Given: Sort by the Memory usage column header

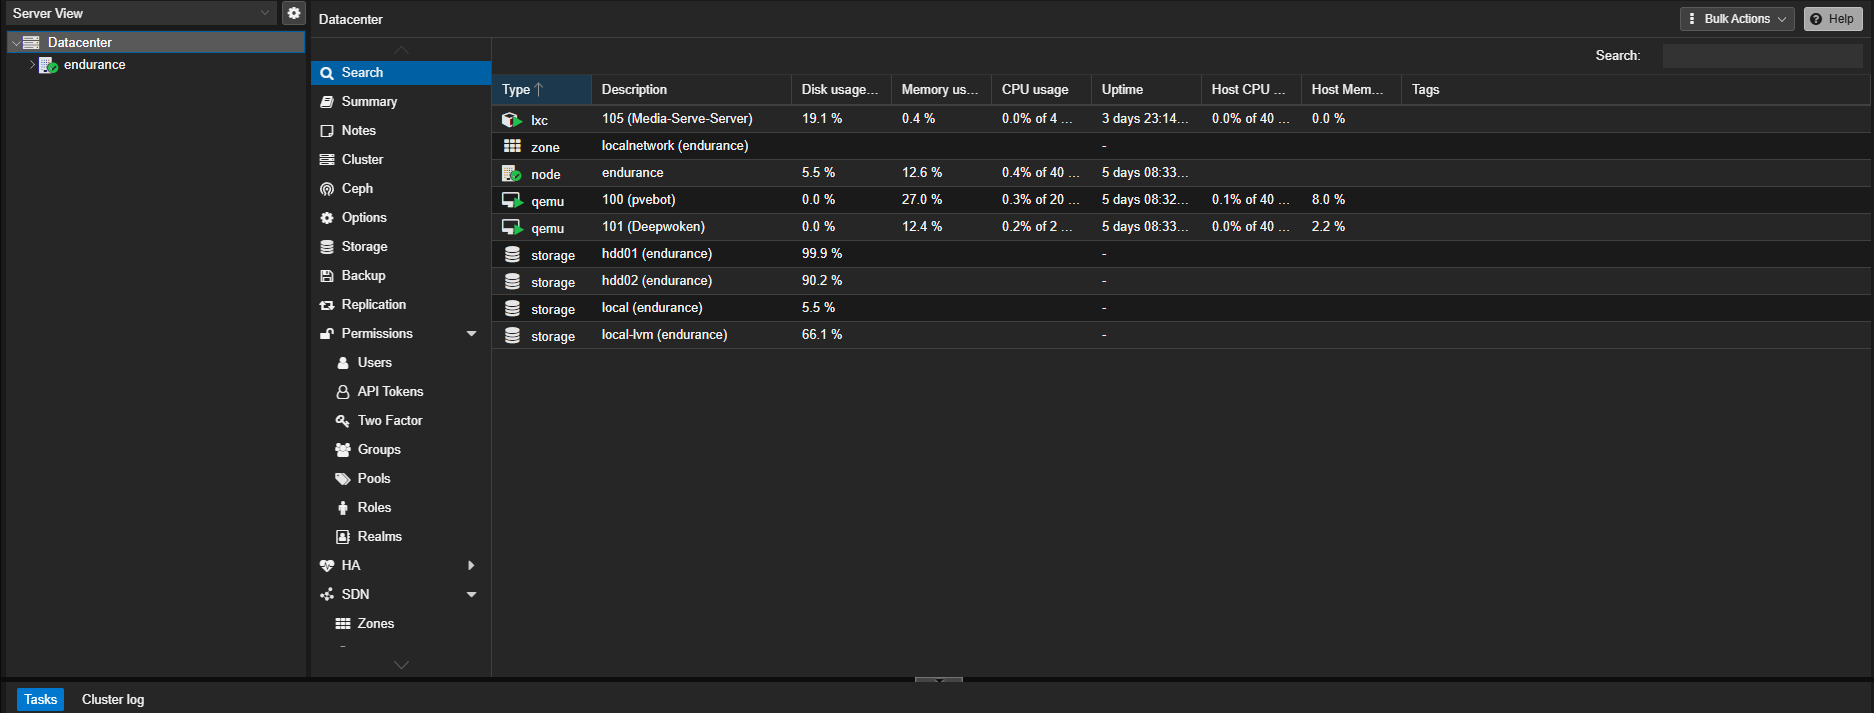Looking at the screenshot, I should 941,90.
